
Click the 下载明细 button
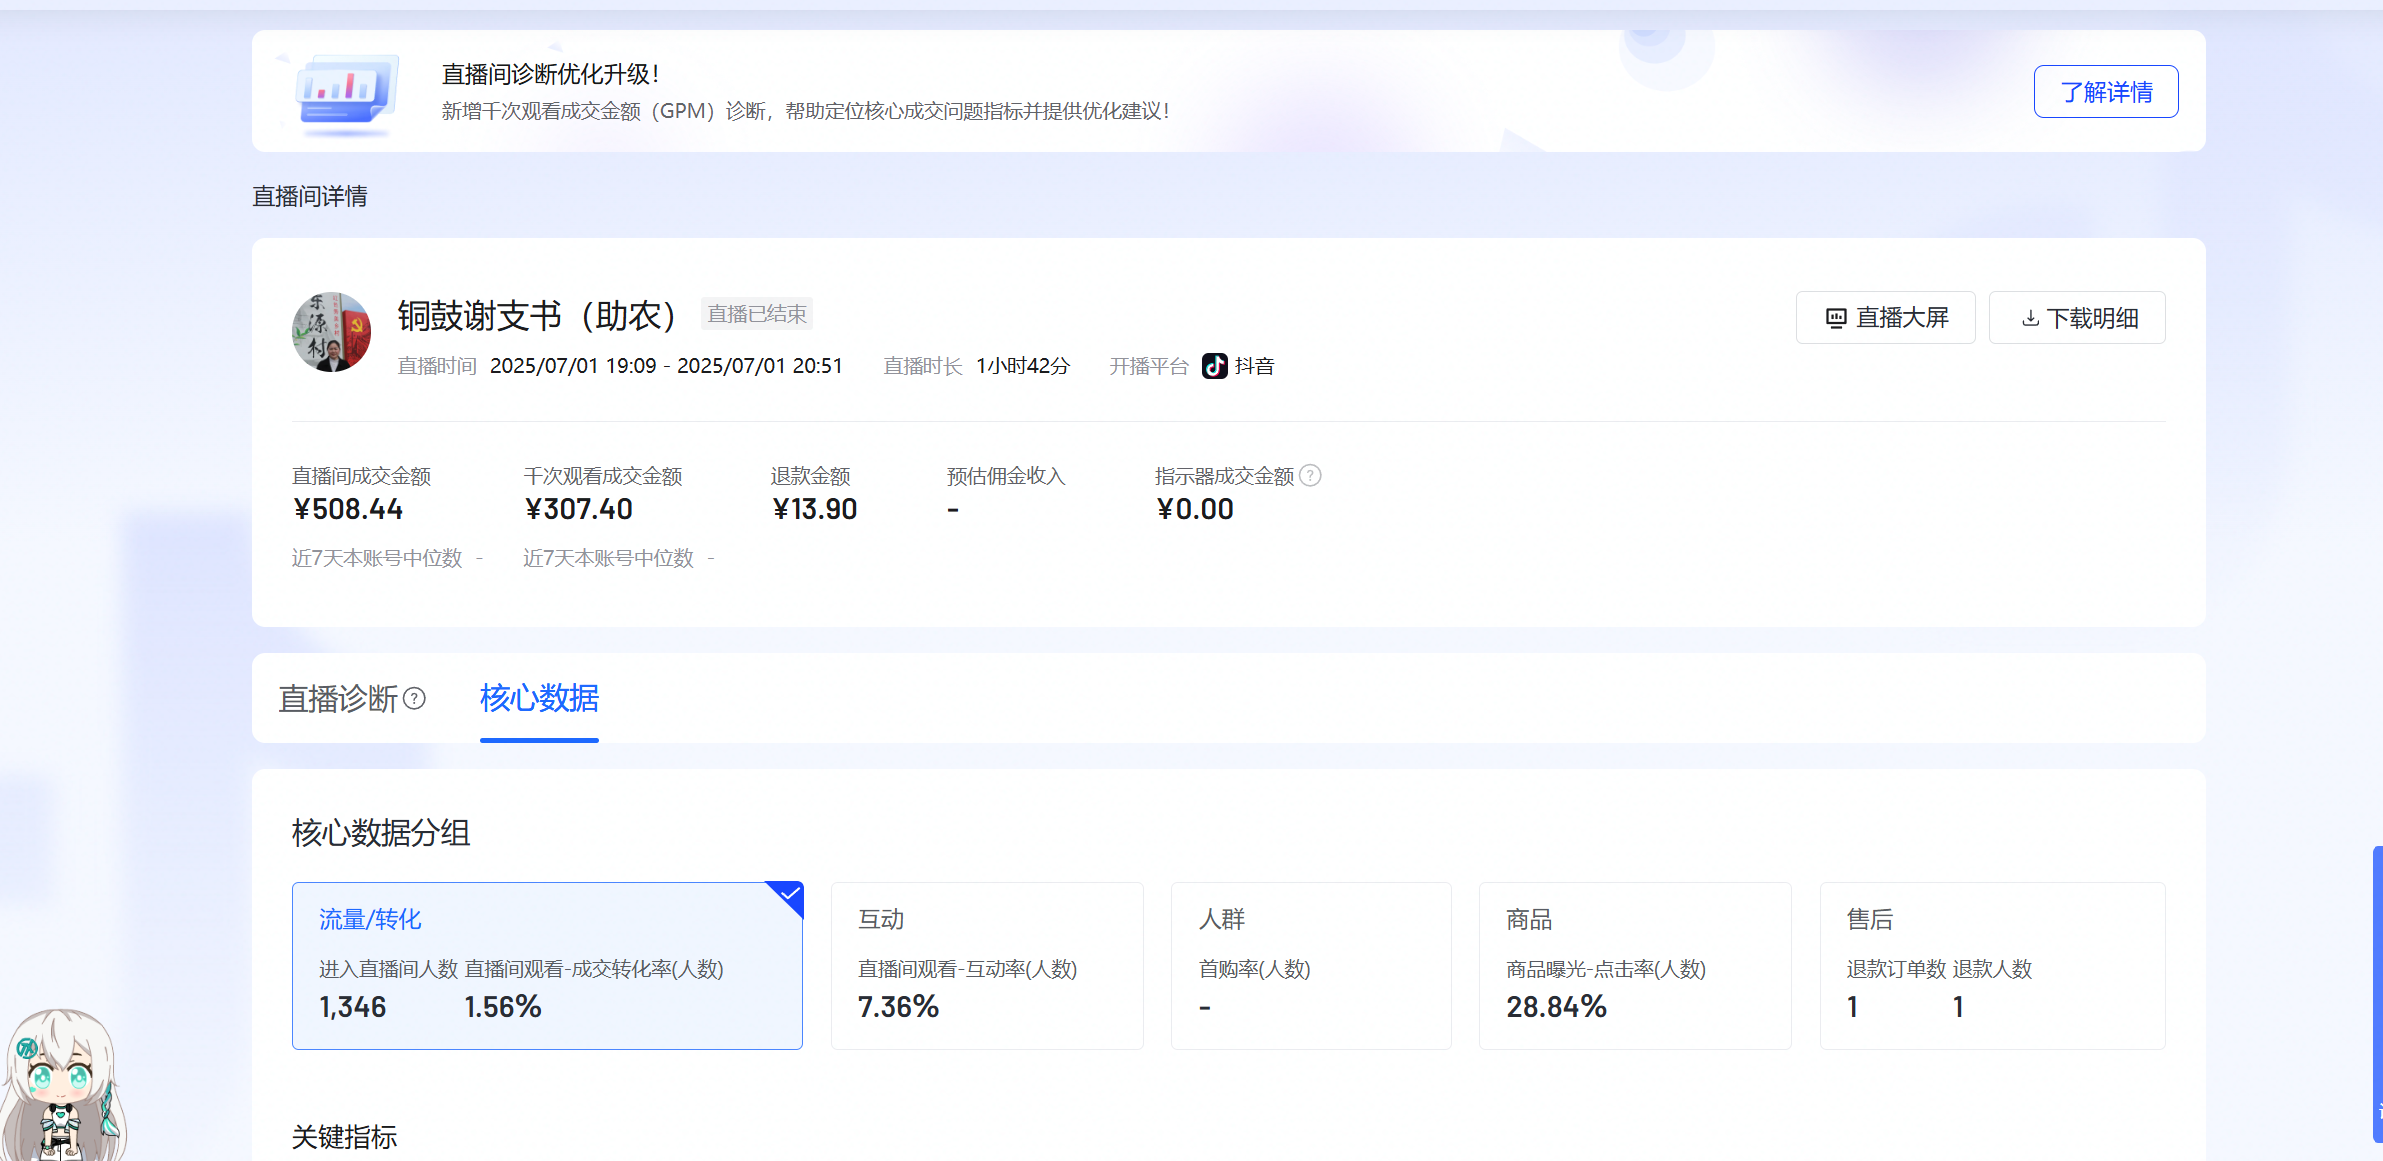[2077, 318]
